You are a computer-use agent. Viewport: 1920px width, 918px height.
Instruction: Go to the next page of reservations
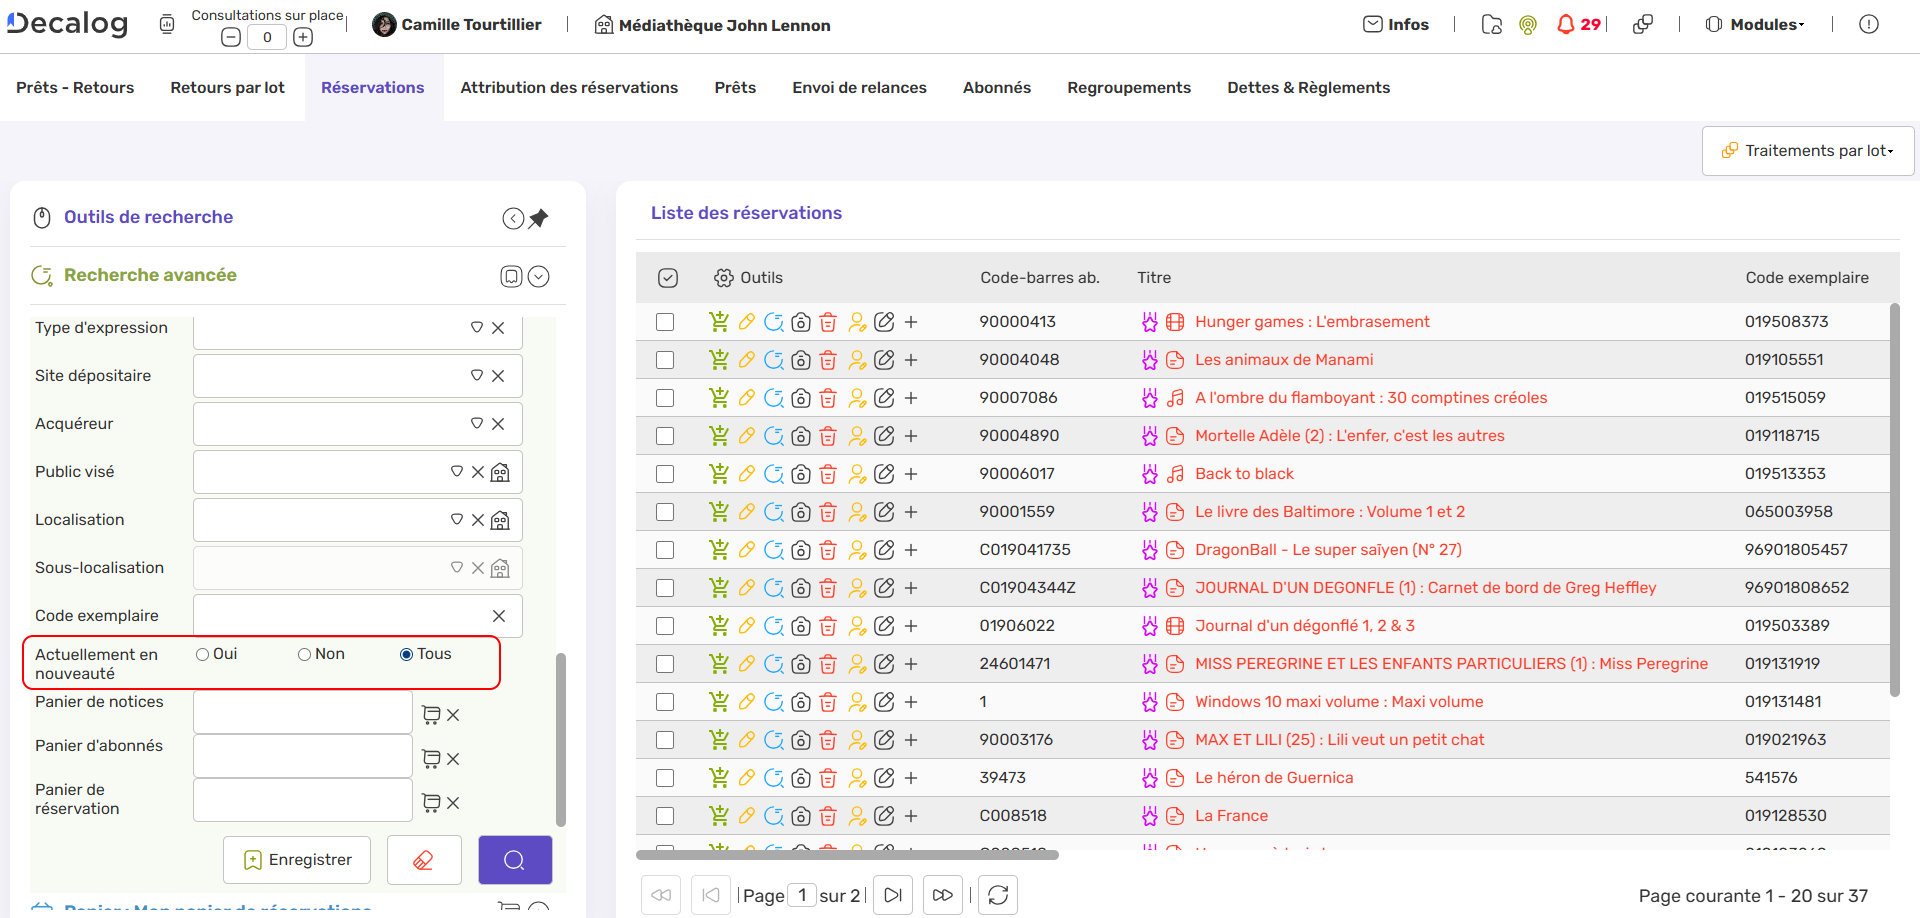(893, 895)
